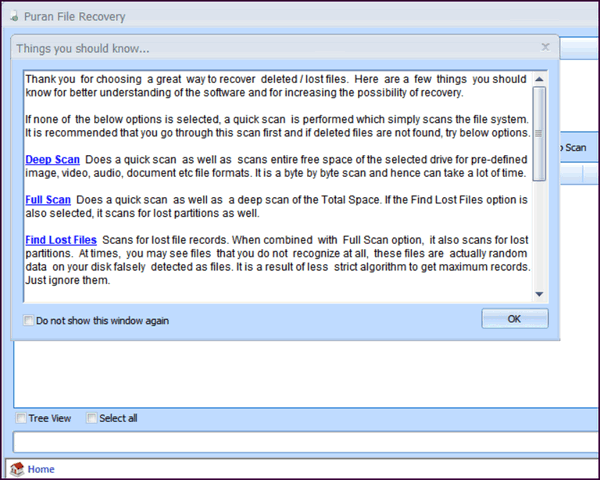Screen dimensions: 600x480
Task: Click the Puran File Recovery title icon
Action: tap(15, 16)
